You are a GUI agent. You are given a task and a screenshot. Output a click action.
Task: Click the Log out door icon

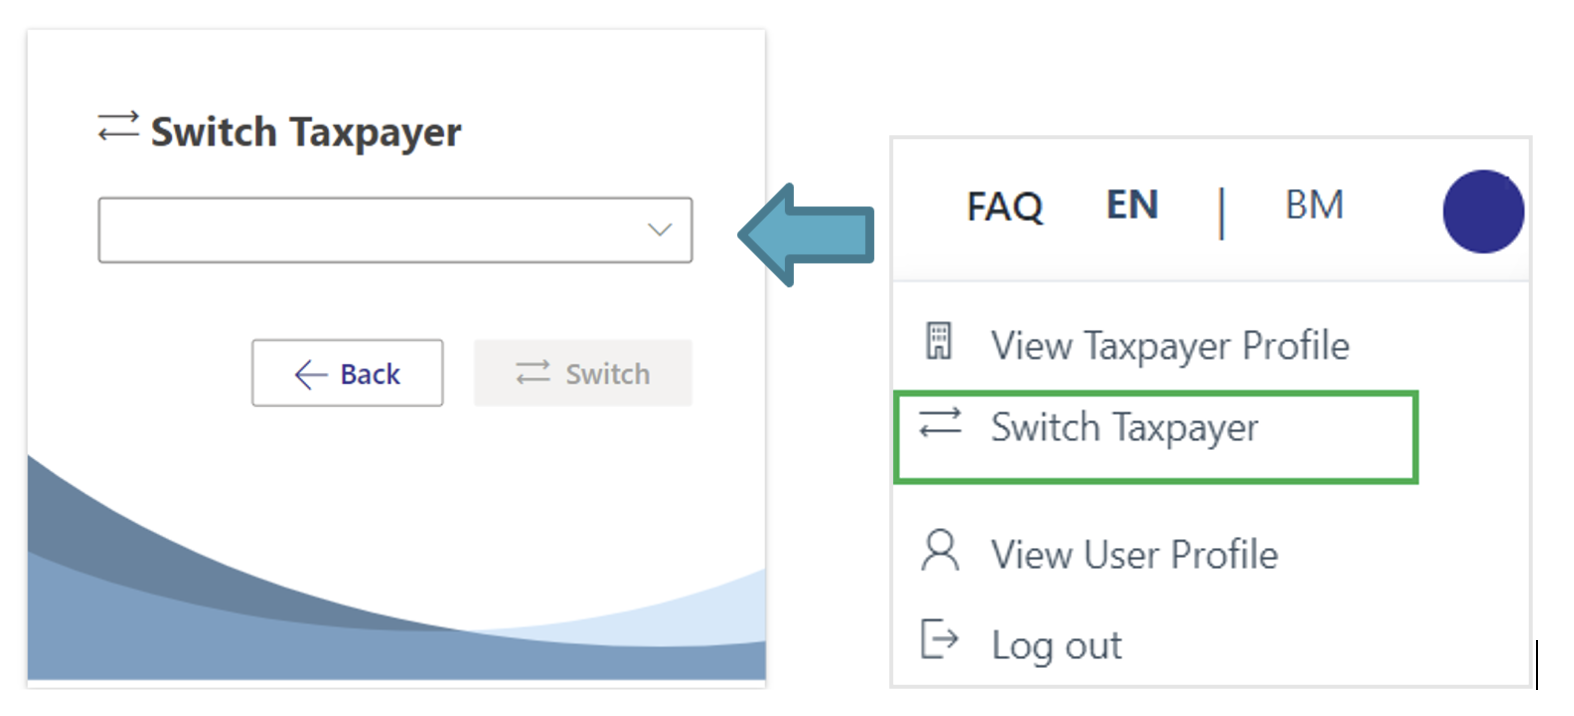pos(939,640)
